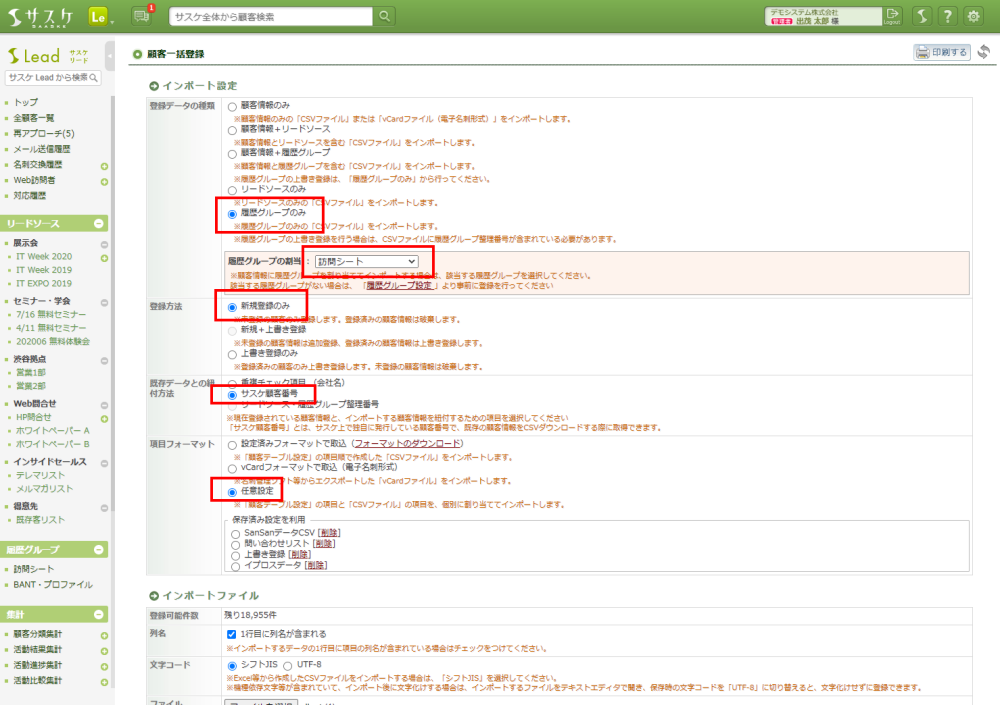Click the notification message icon with badge

click(x=141, y=16)
